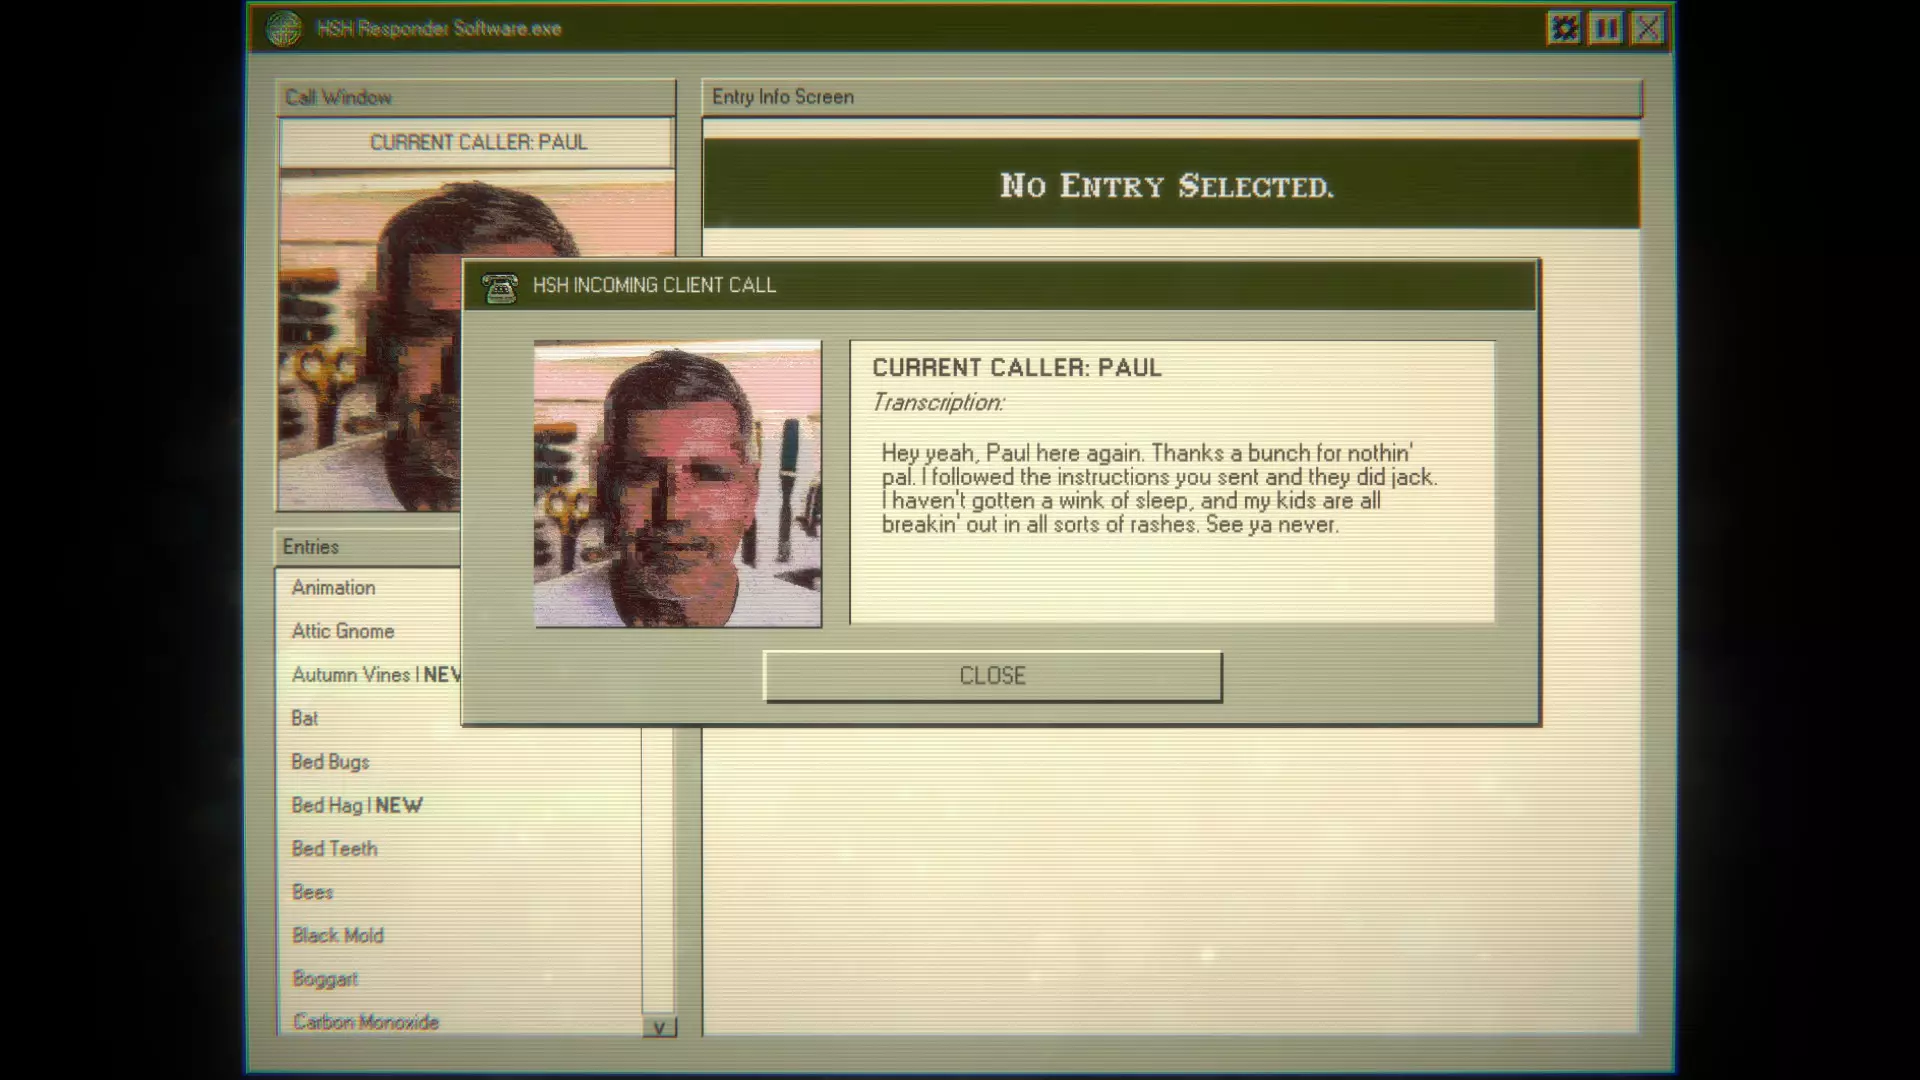Close the HSH Responder Software window
The height and width of the screenshot is (1080, 1920).
(x=1648, y=28)
